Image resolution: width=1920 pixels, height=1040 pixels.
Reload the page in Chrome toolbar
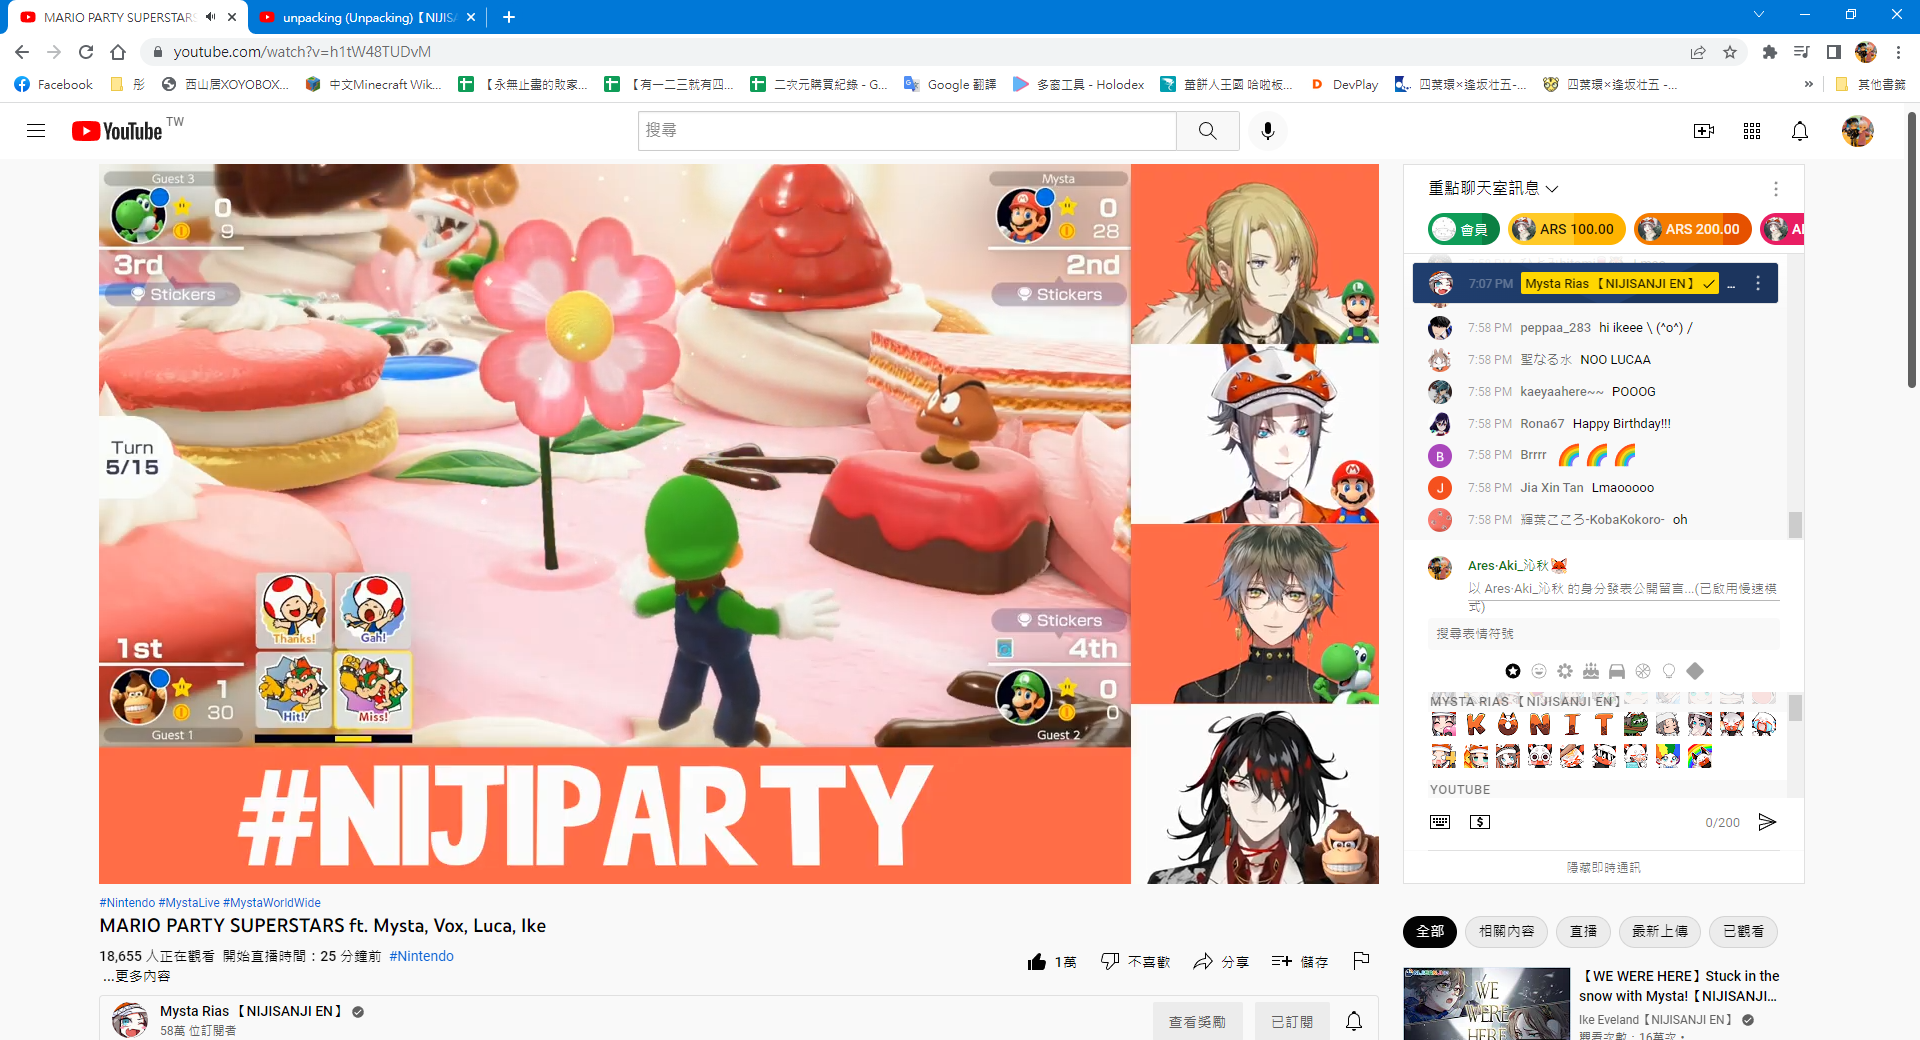coord(86,52)
